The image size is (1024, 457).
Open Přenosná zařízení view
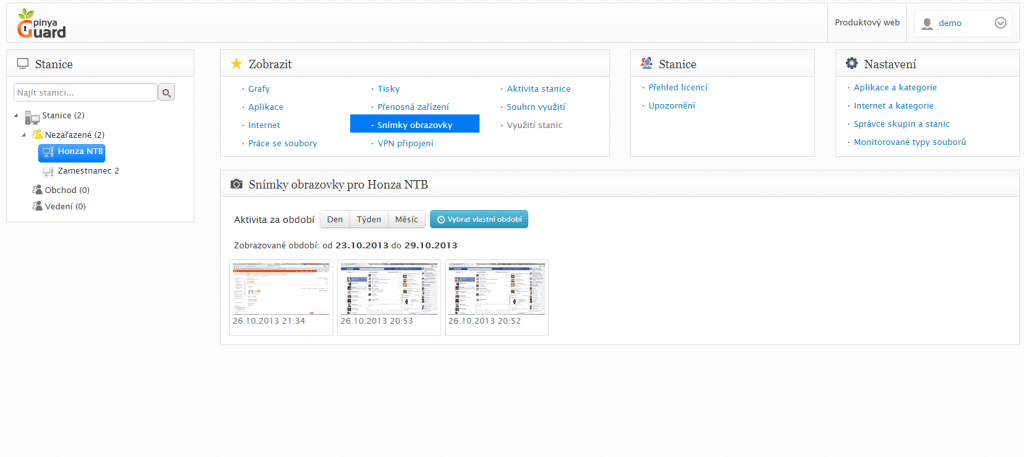pyautogui.click(x=413, y=106)
